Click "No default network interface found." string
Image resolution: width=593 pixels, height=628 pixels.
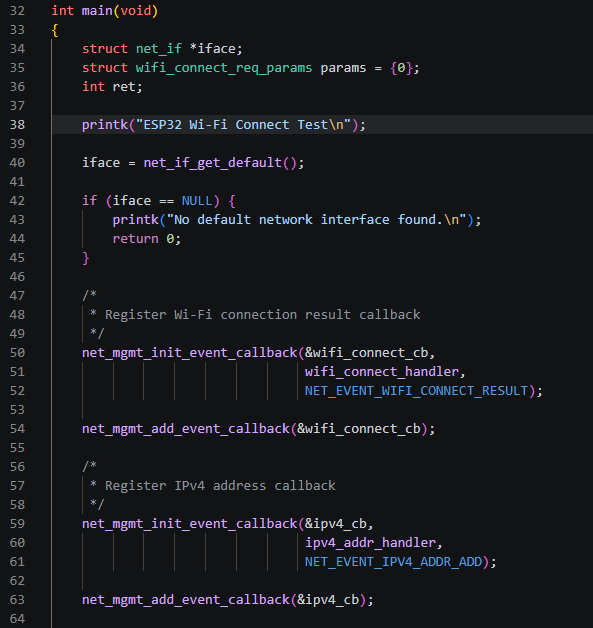[316, 220]
